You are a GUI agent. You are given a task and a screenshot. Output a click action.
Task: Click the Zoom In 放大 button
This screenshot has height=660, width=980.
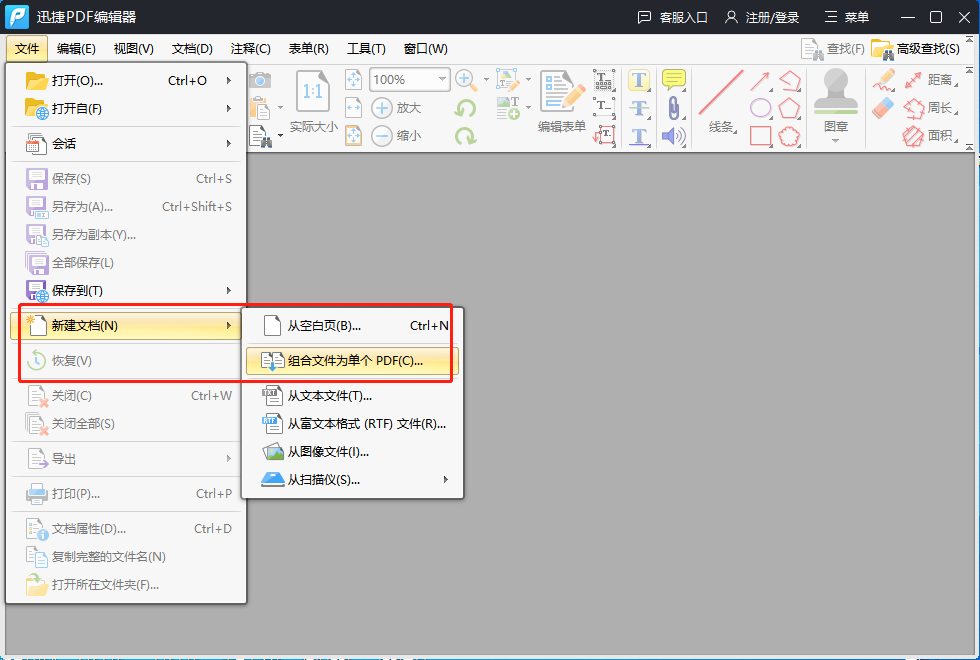[396, 108]
